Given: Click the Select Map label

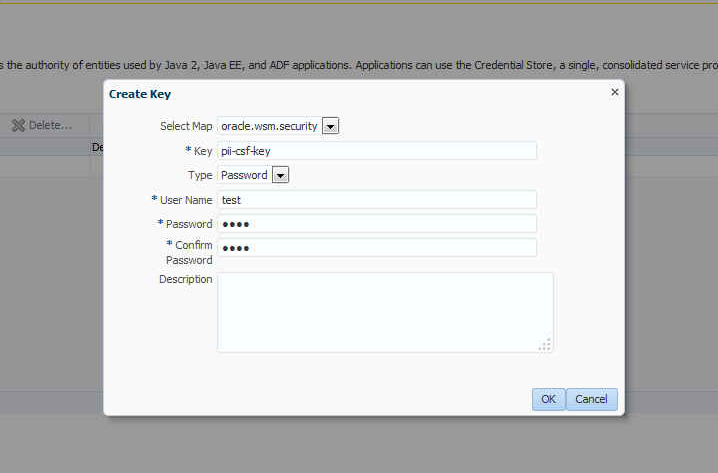Looking at the screenshot, I should coord(186,126).
